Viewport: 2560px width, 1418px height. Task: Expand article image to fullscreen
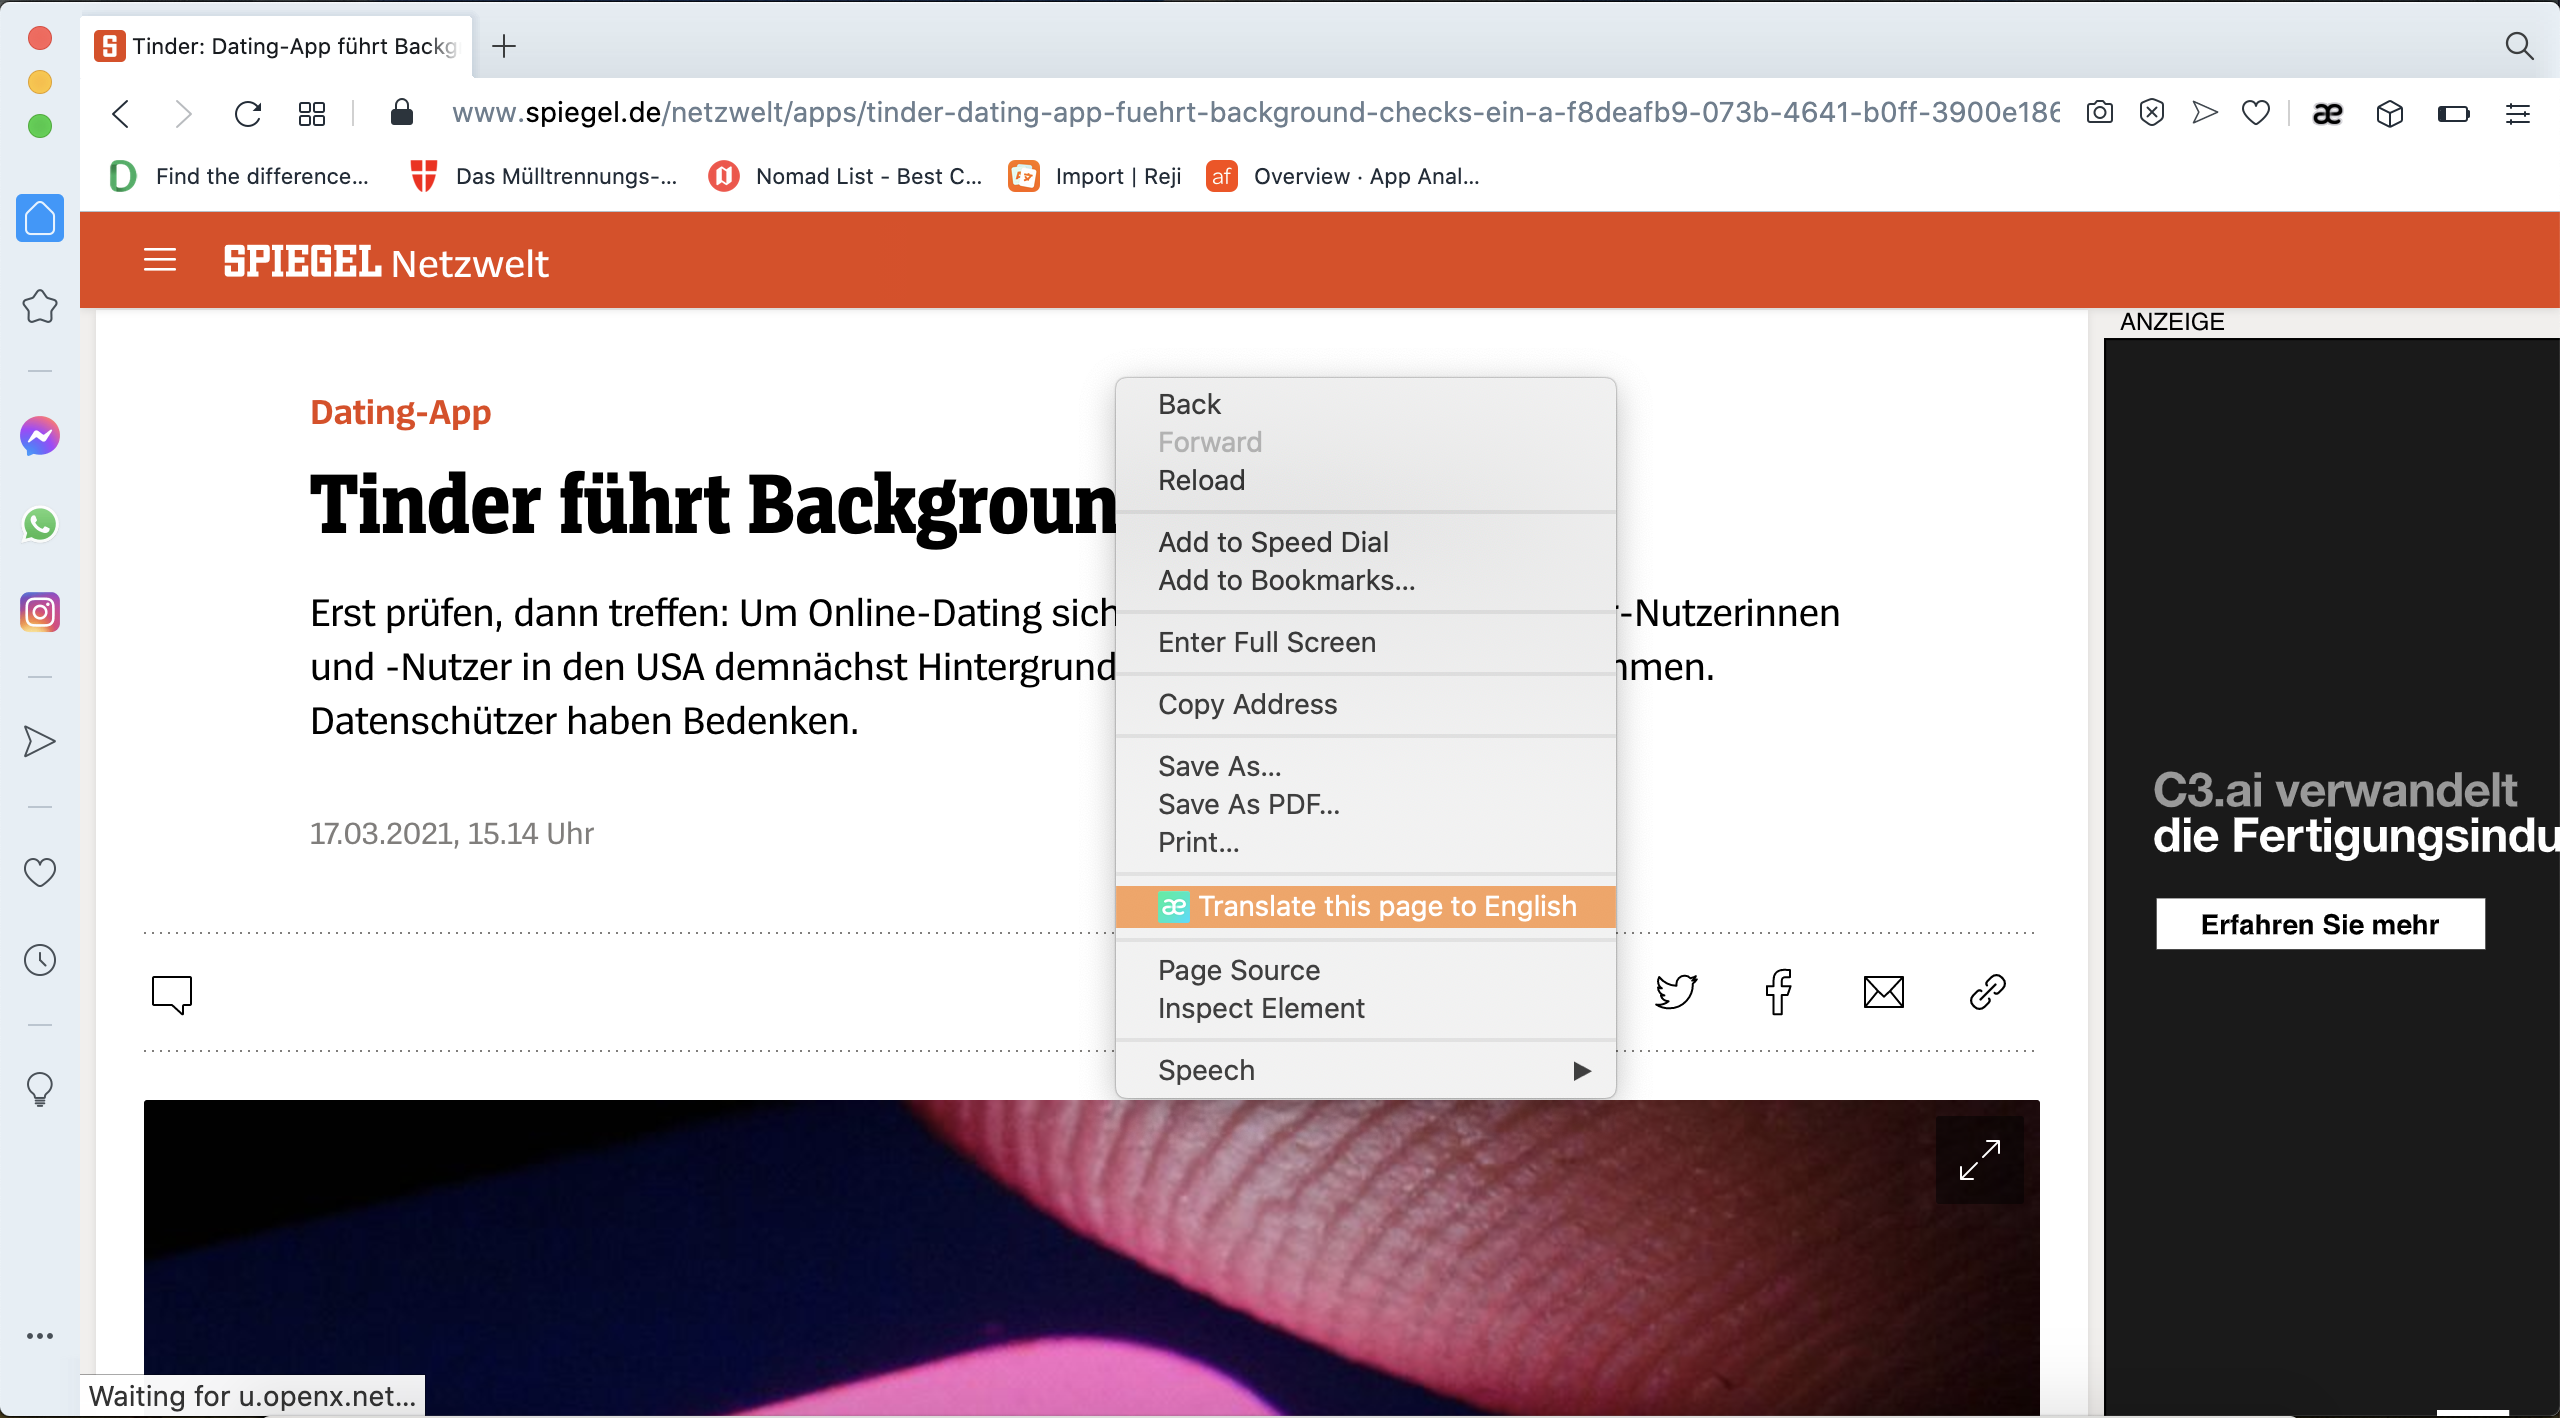pyautogui.click(x=1980, y=1160)
